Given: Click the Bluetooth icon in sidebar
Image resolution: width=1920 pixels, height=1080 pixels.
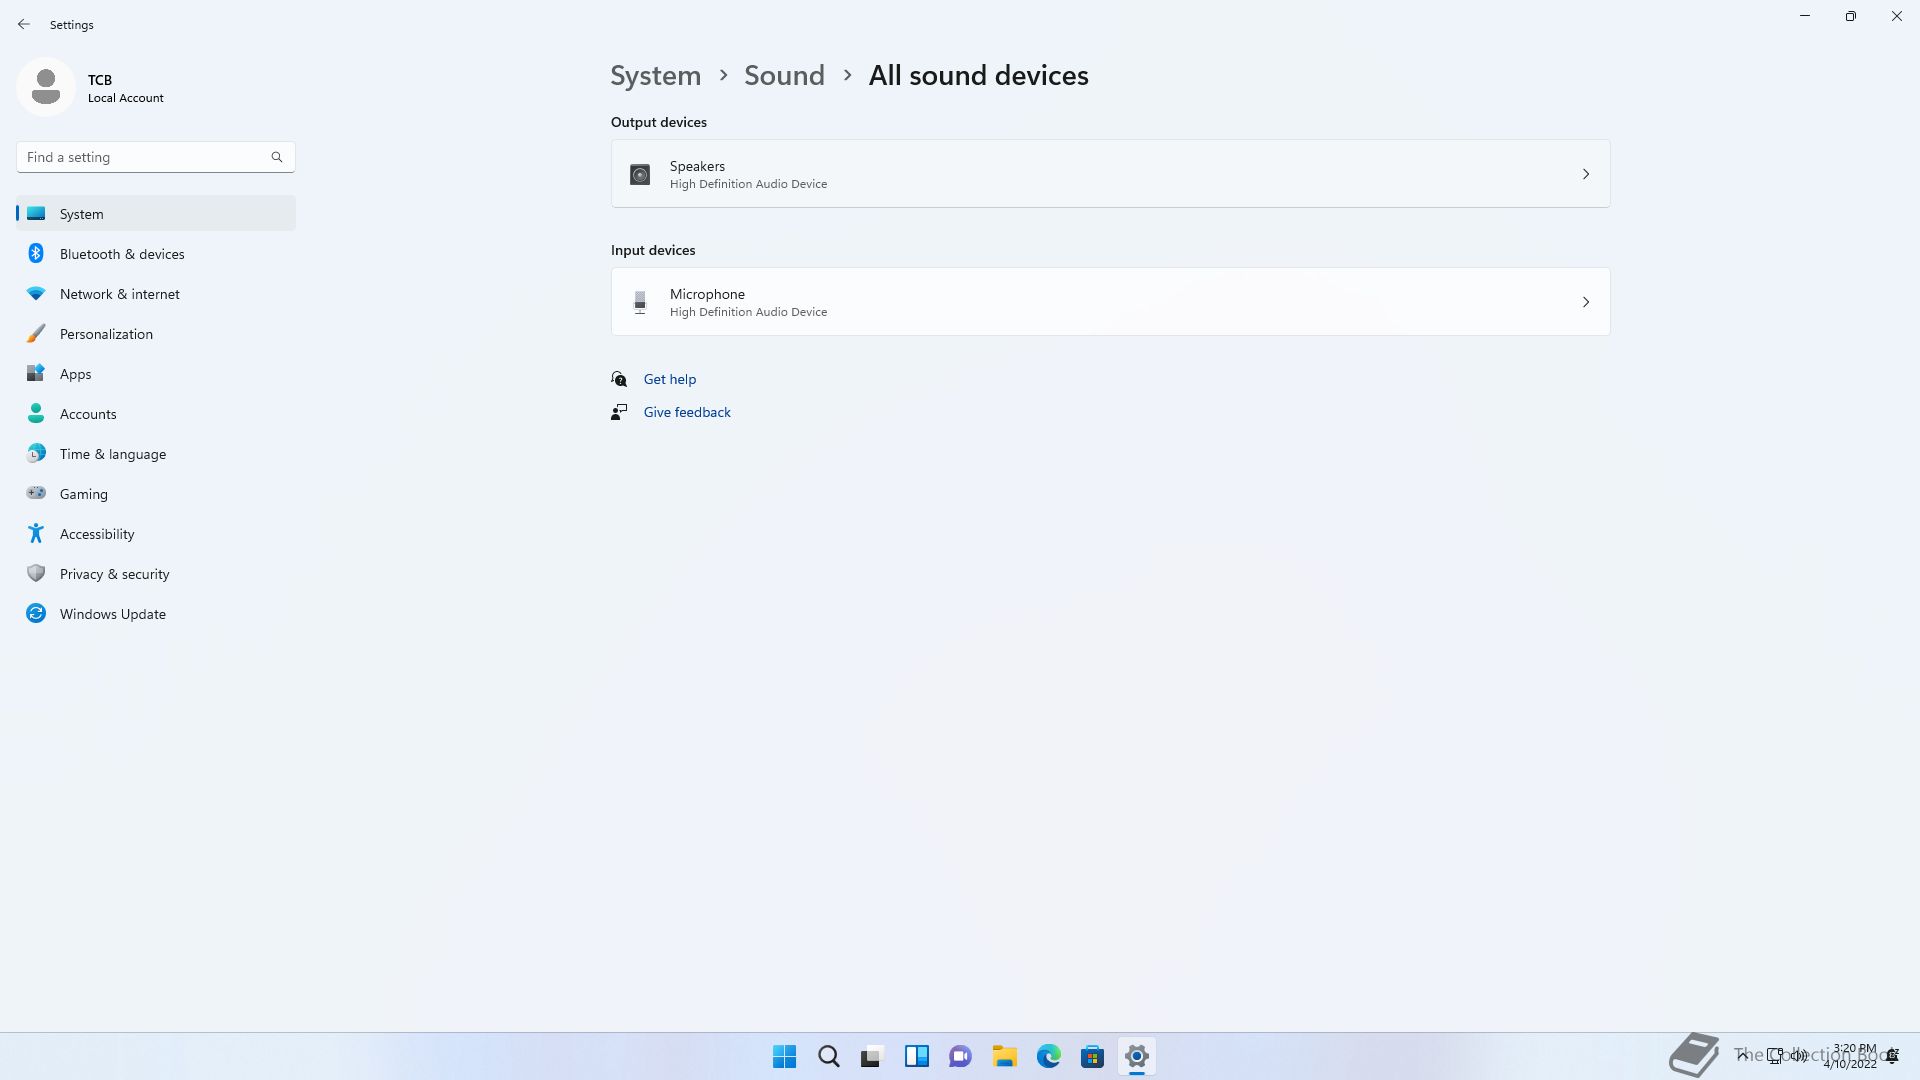Looking at the screenshot, I should tap(36, 253).
